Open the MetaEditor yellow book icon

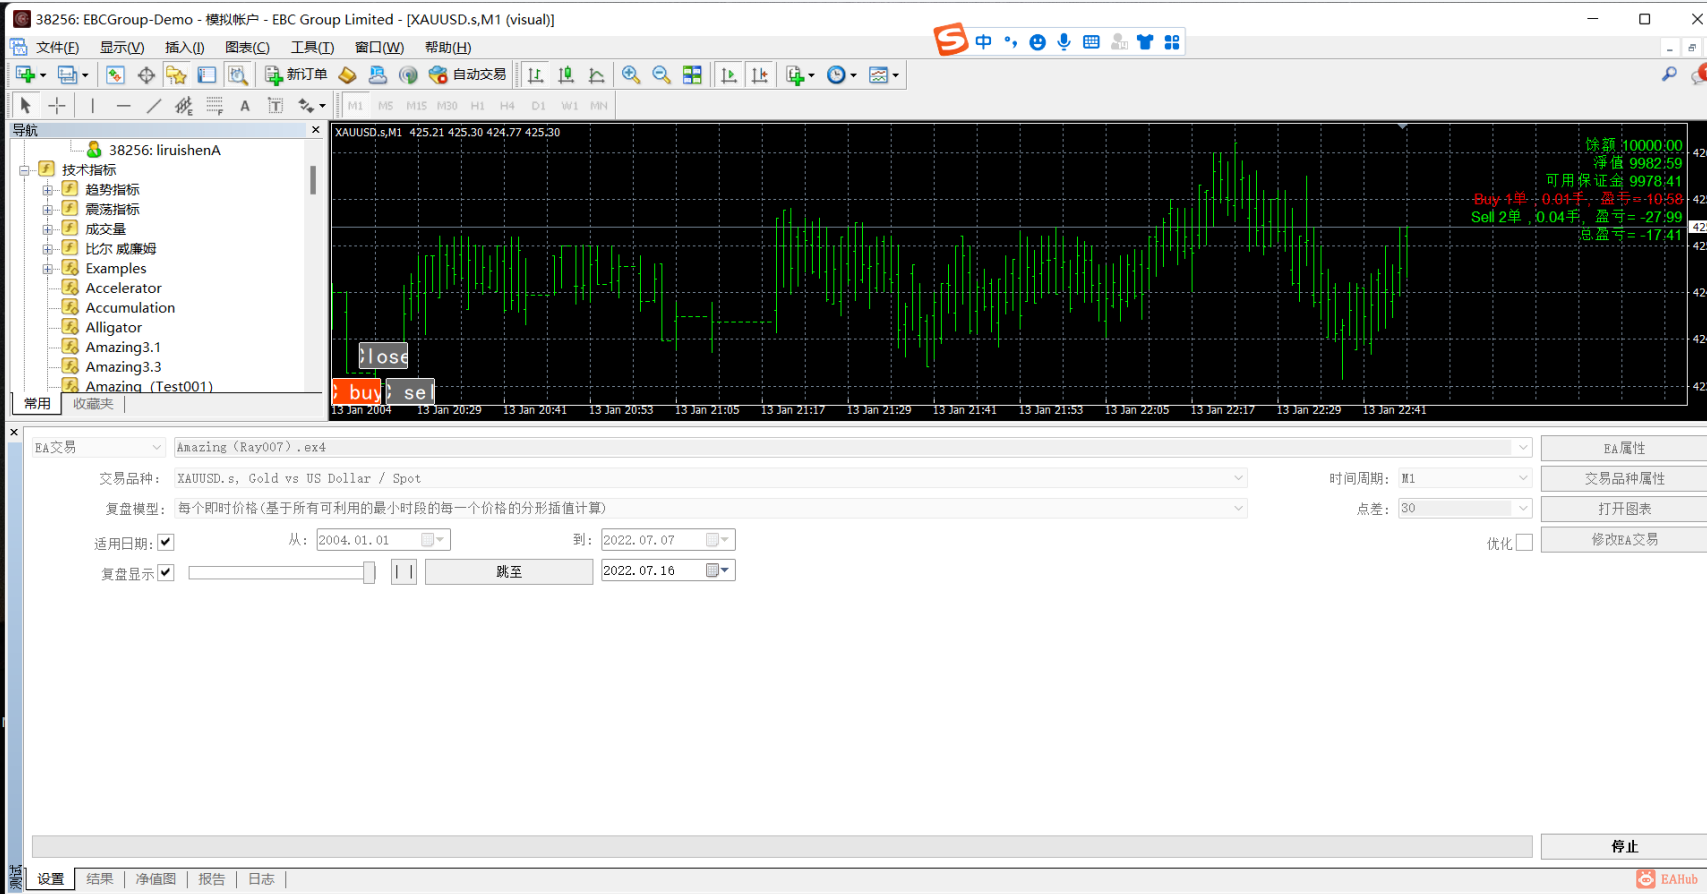[x=347, y=75]
